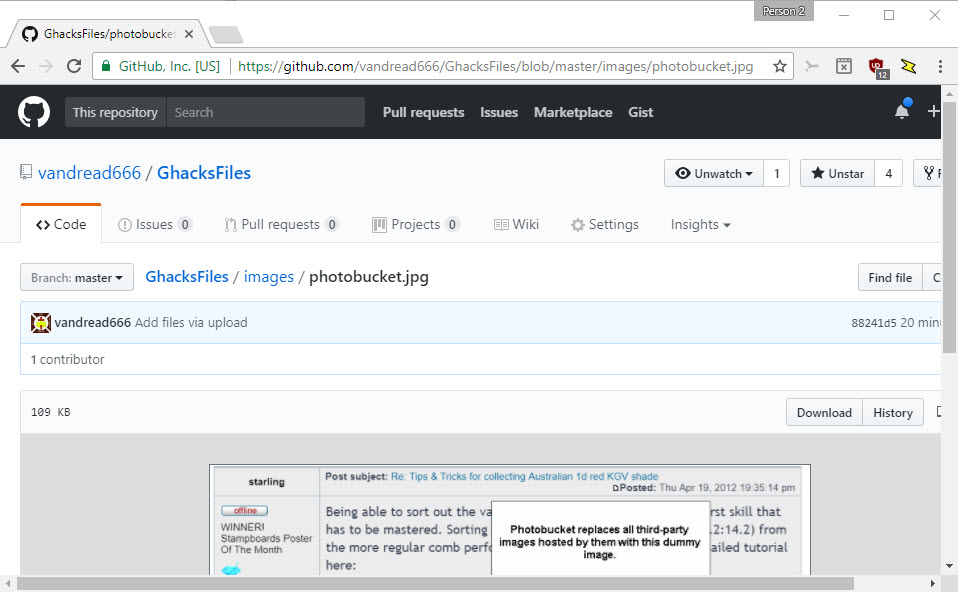Open Gist in header navigation
This screenshot has height=592, width=958.
[640, 112]
